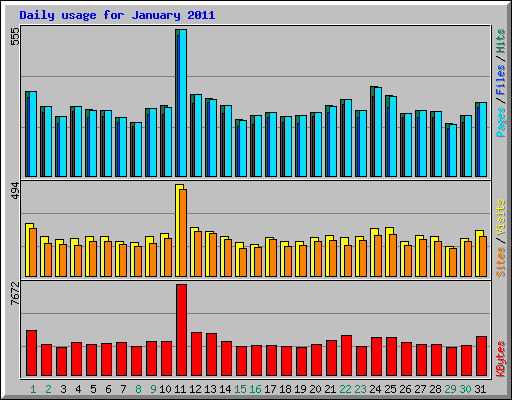Click day 28 on the x-axis

[x=435, y=389]
